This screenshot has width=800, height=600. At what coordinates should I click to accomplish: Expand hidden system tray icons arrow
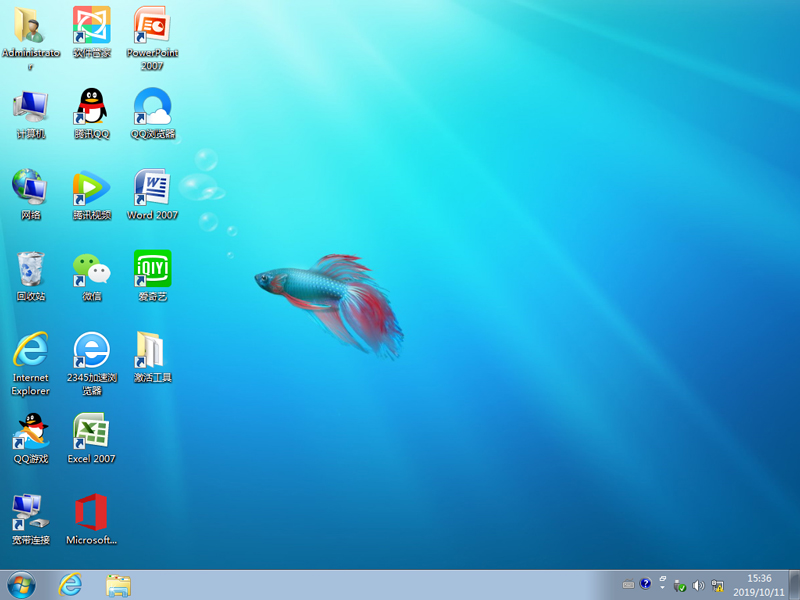663,584
